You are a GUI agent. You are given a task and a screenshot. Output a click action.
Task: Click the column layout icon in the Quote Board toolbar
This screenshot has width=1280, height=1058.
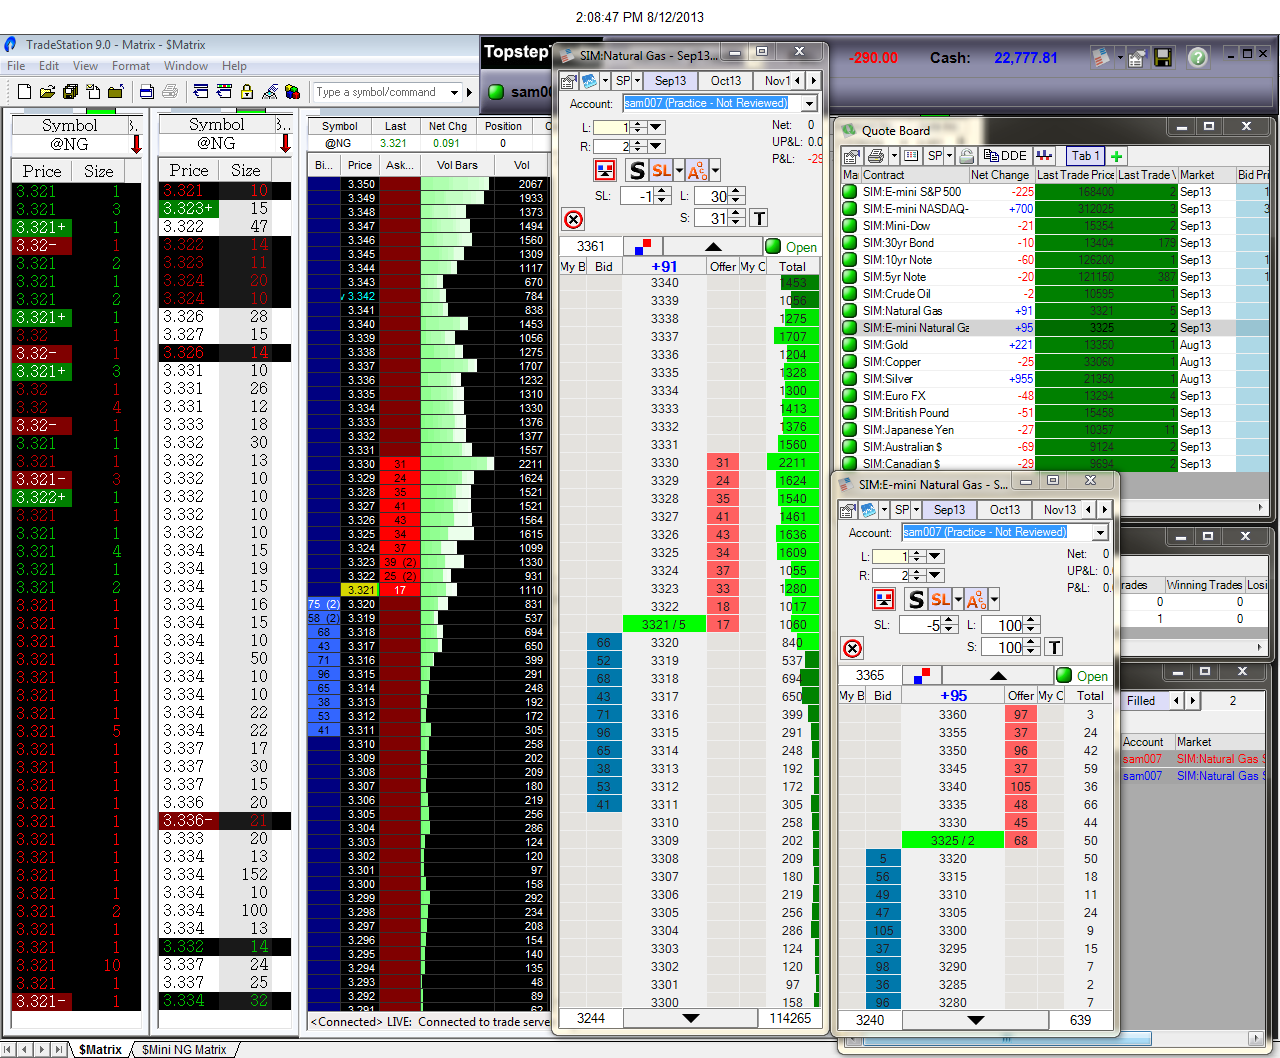pyautogui.click(x=911, y=156)
